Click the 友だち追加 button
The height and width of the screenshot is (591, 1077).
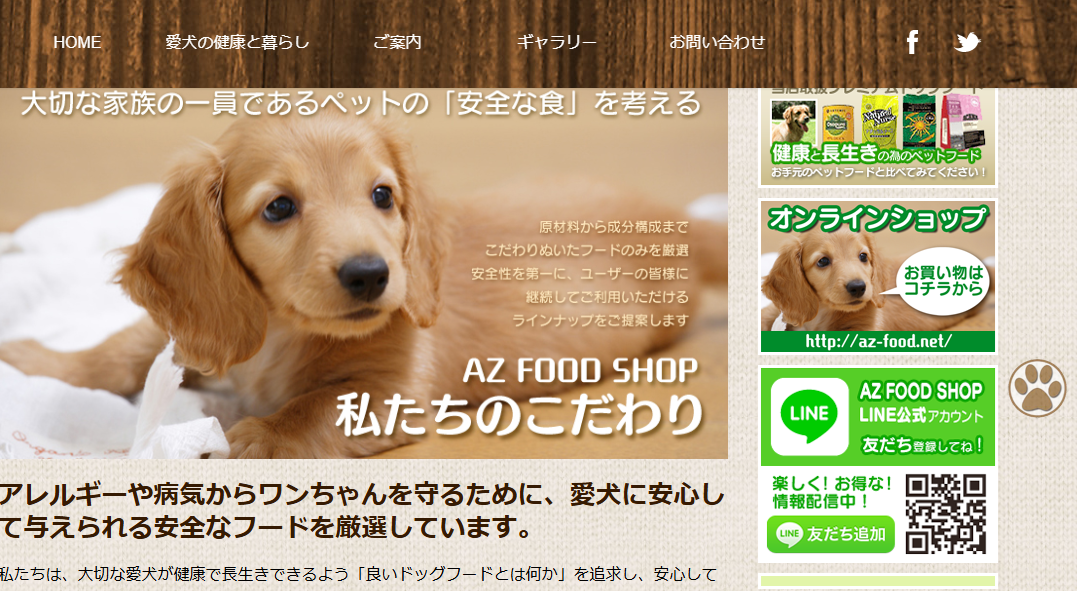830,534
